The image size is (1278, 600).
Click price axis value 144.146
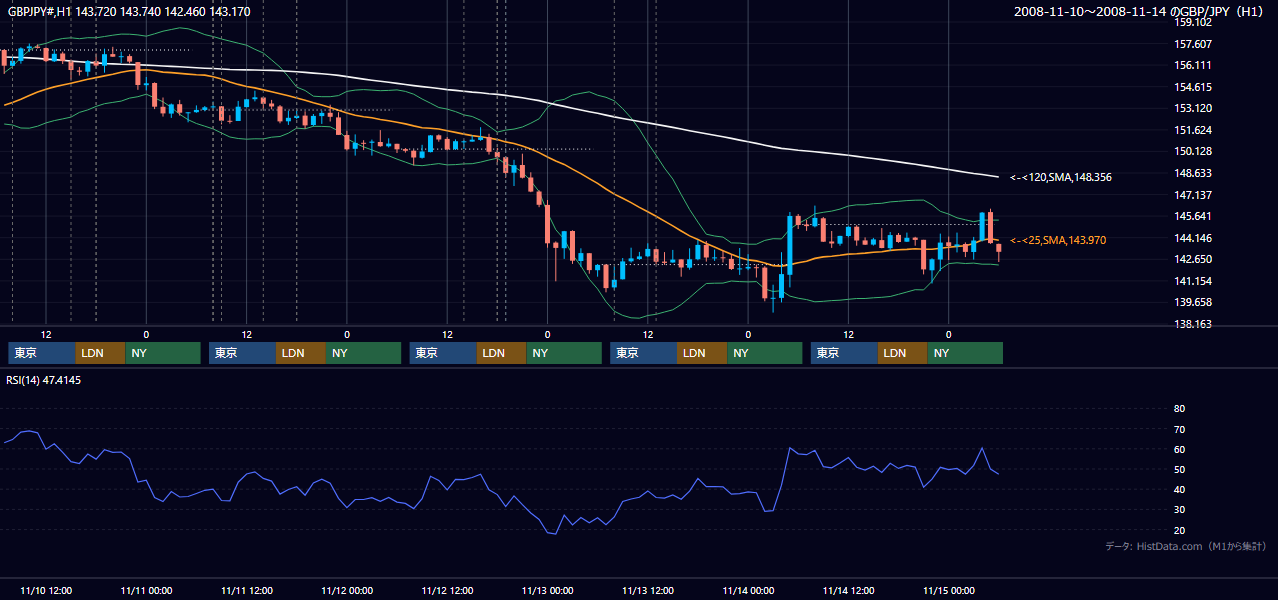[x=1194, y=238]
